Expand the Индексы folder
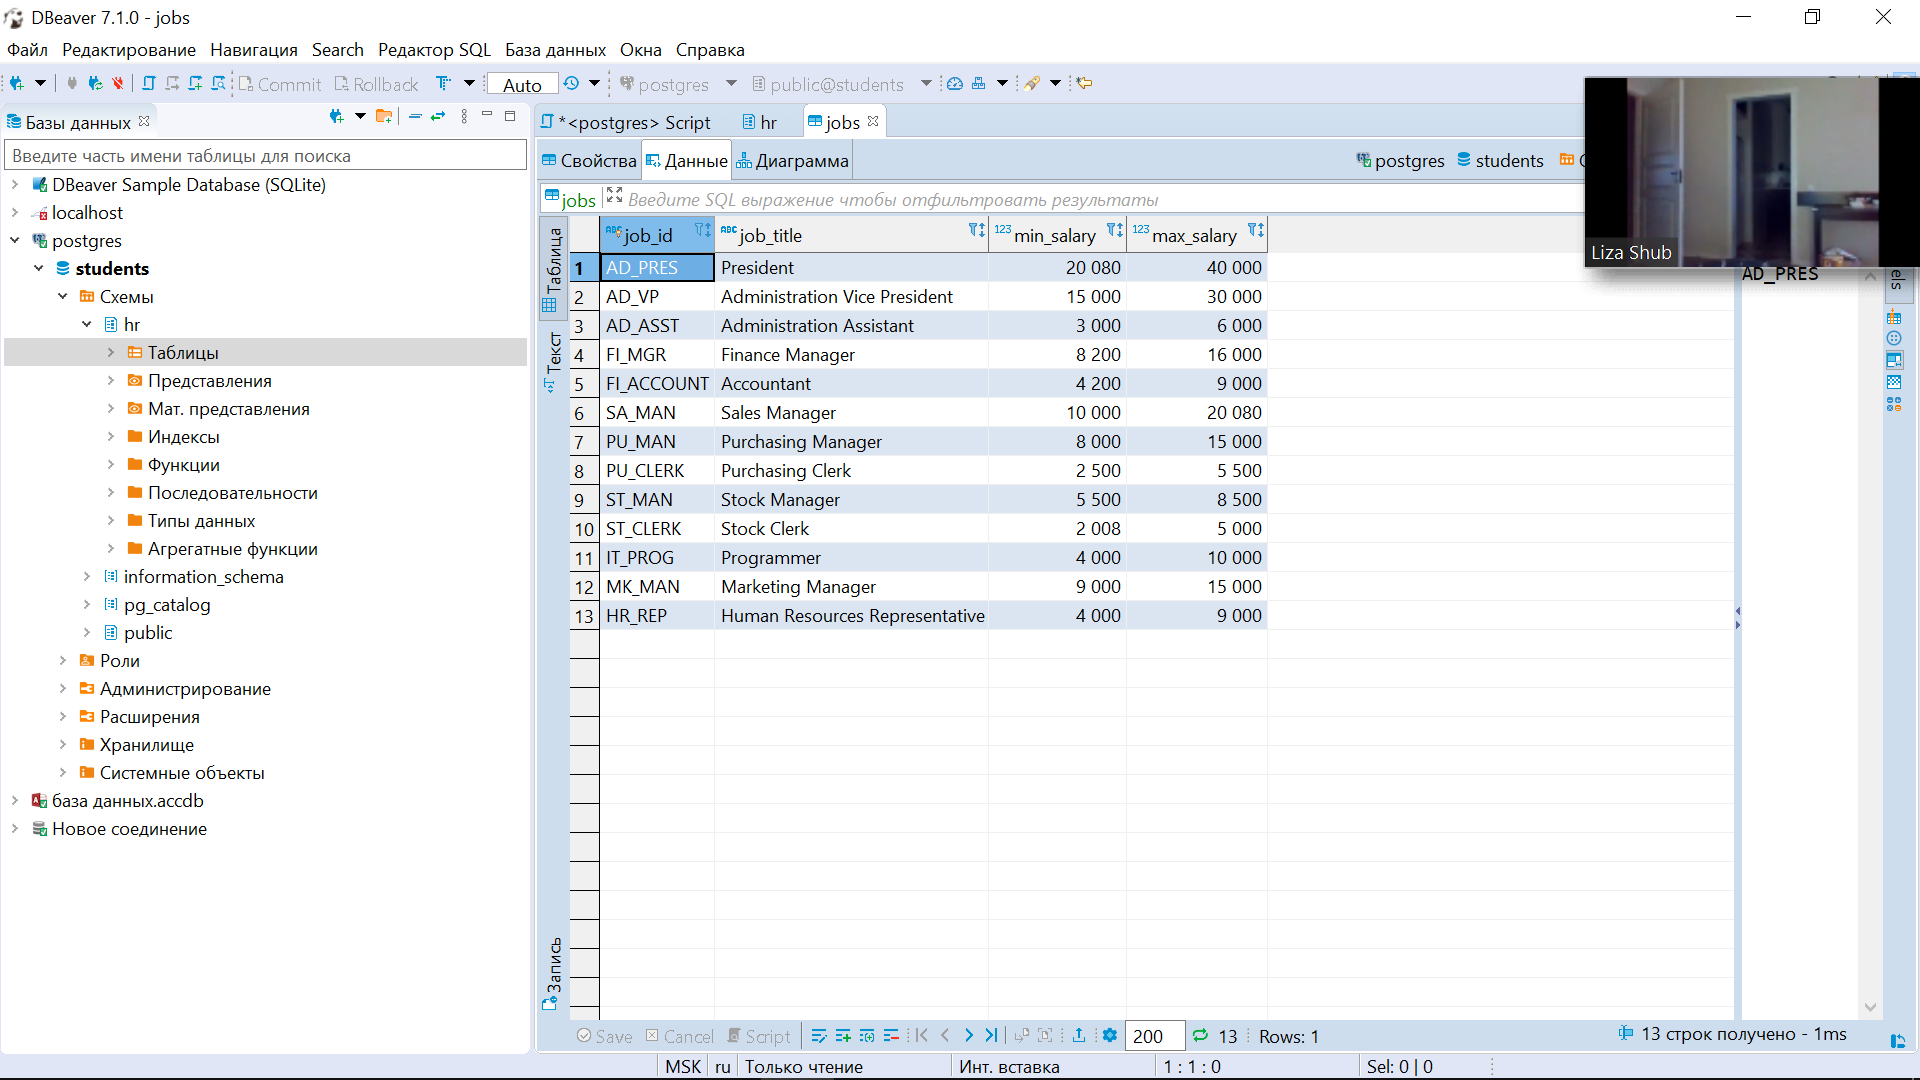 click(x=111, y=436)
